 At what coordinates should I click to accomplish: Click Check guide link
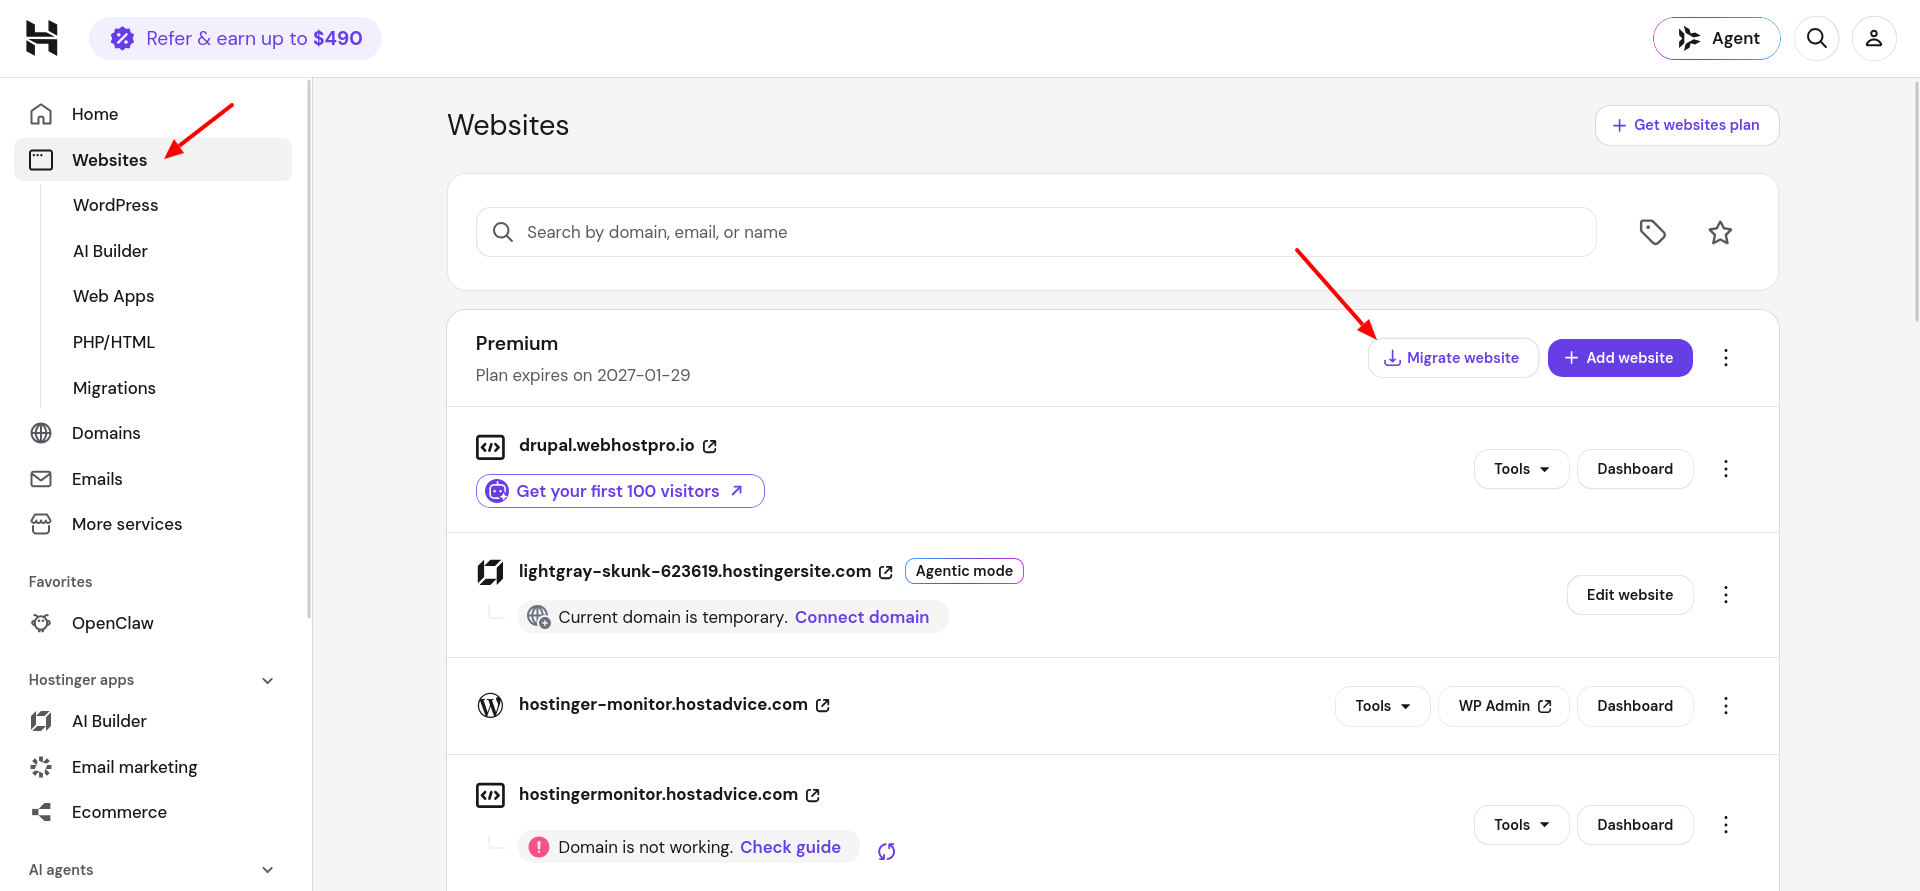click(x=790, y=847)
